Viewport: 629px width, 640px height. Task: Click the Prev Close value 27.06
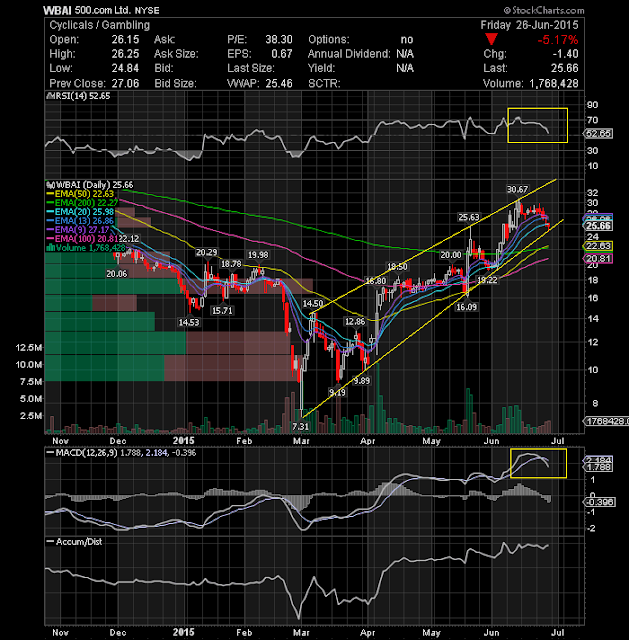point(125,83)
